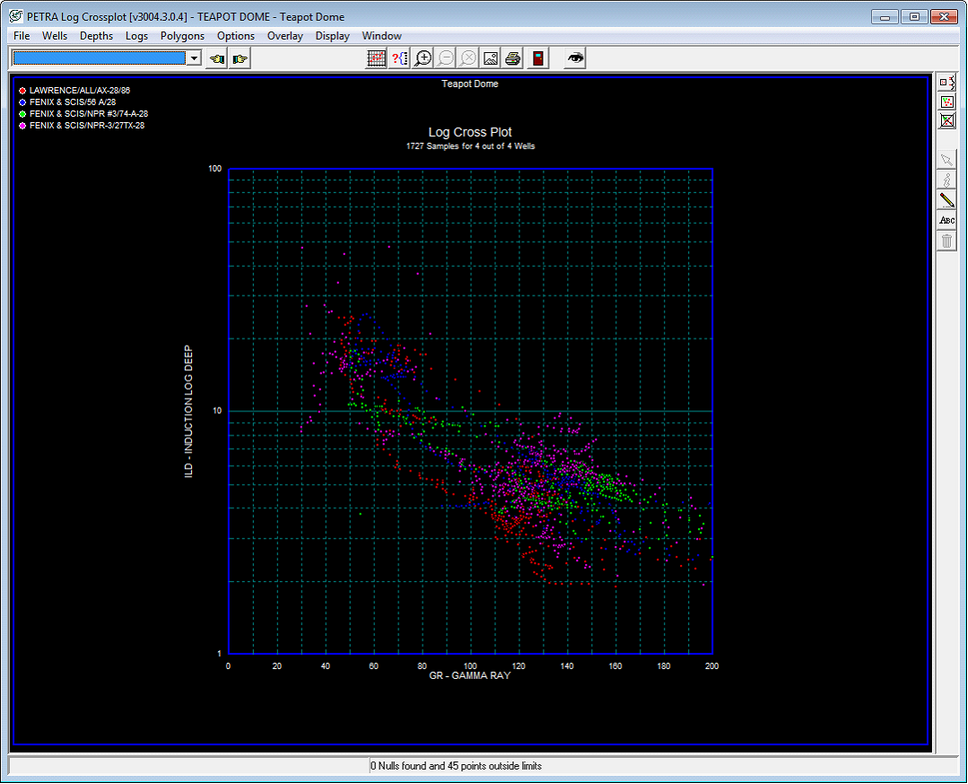Click the red exit door icon
The width and height of the screenshot is (968, 784).
coord(539,59)
